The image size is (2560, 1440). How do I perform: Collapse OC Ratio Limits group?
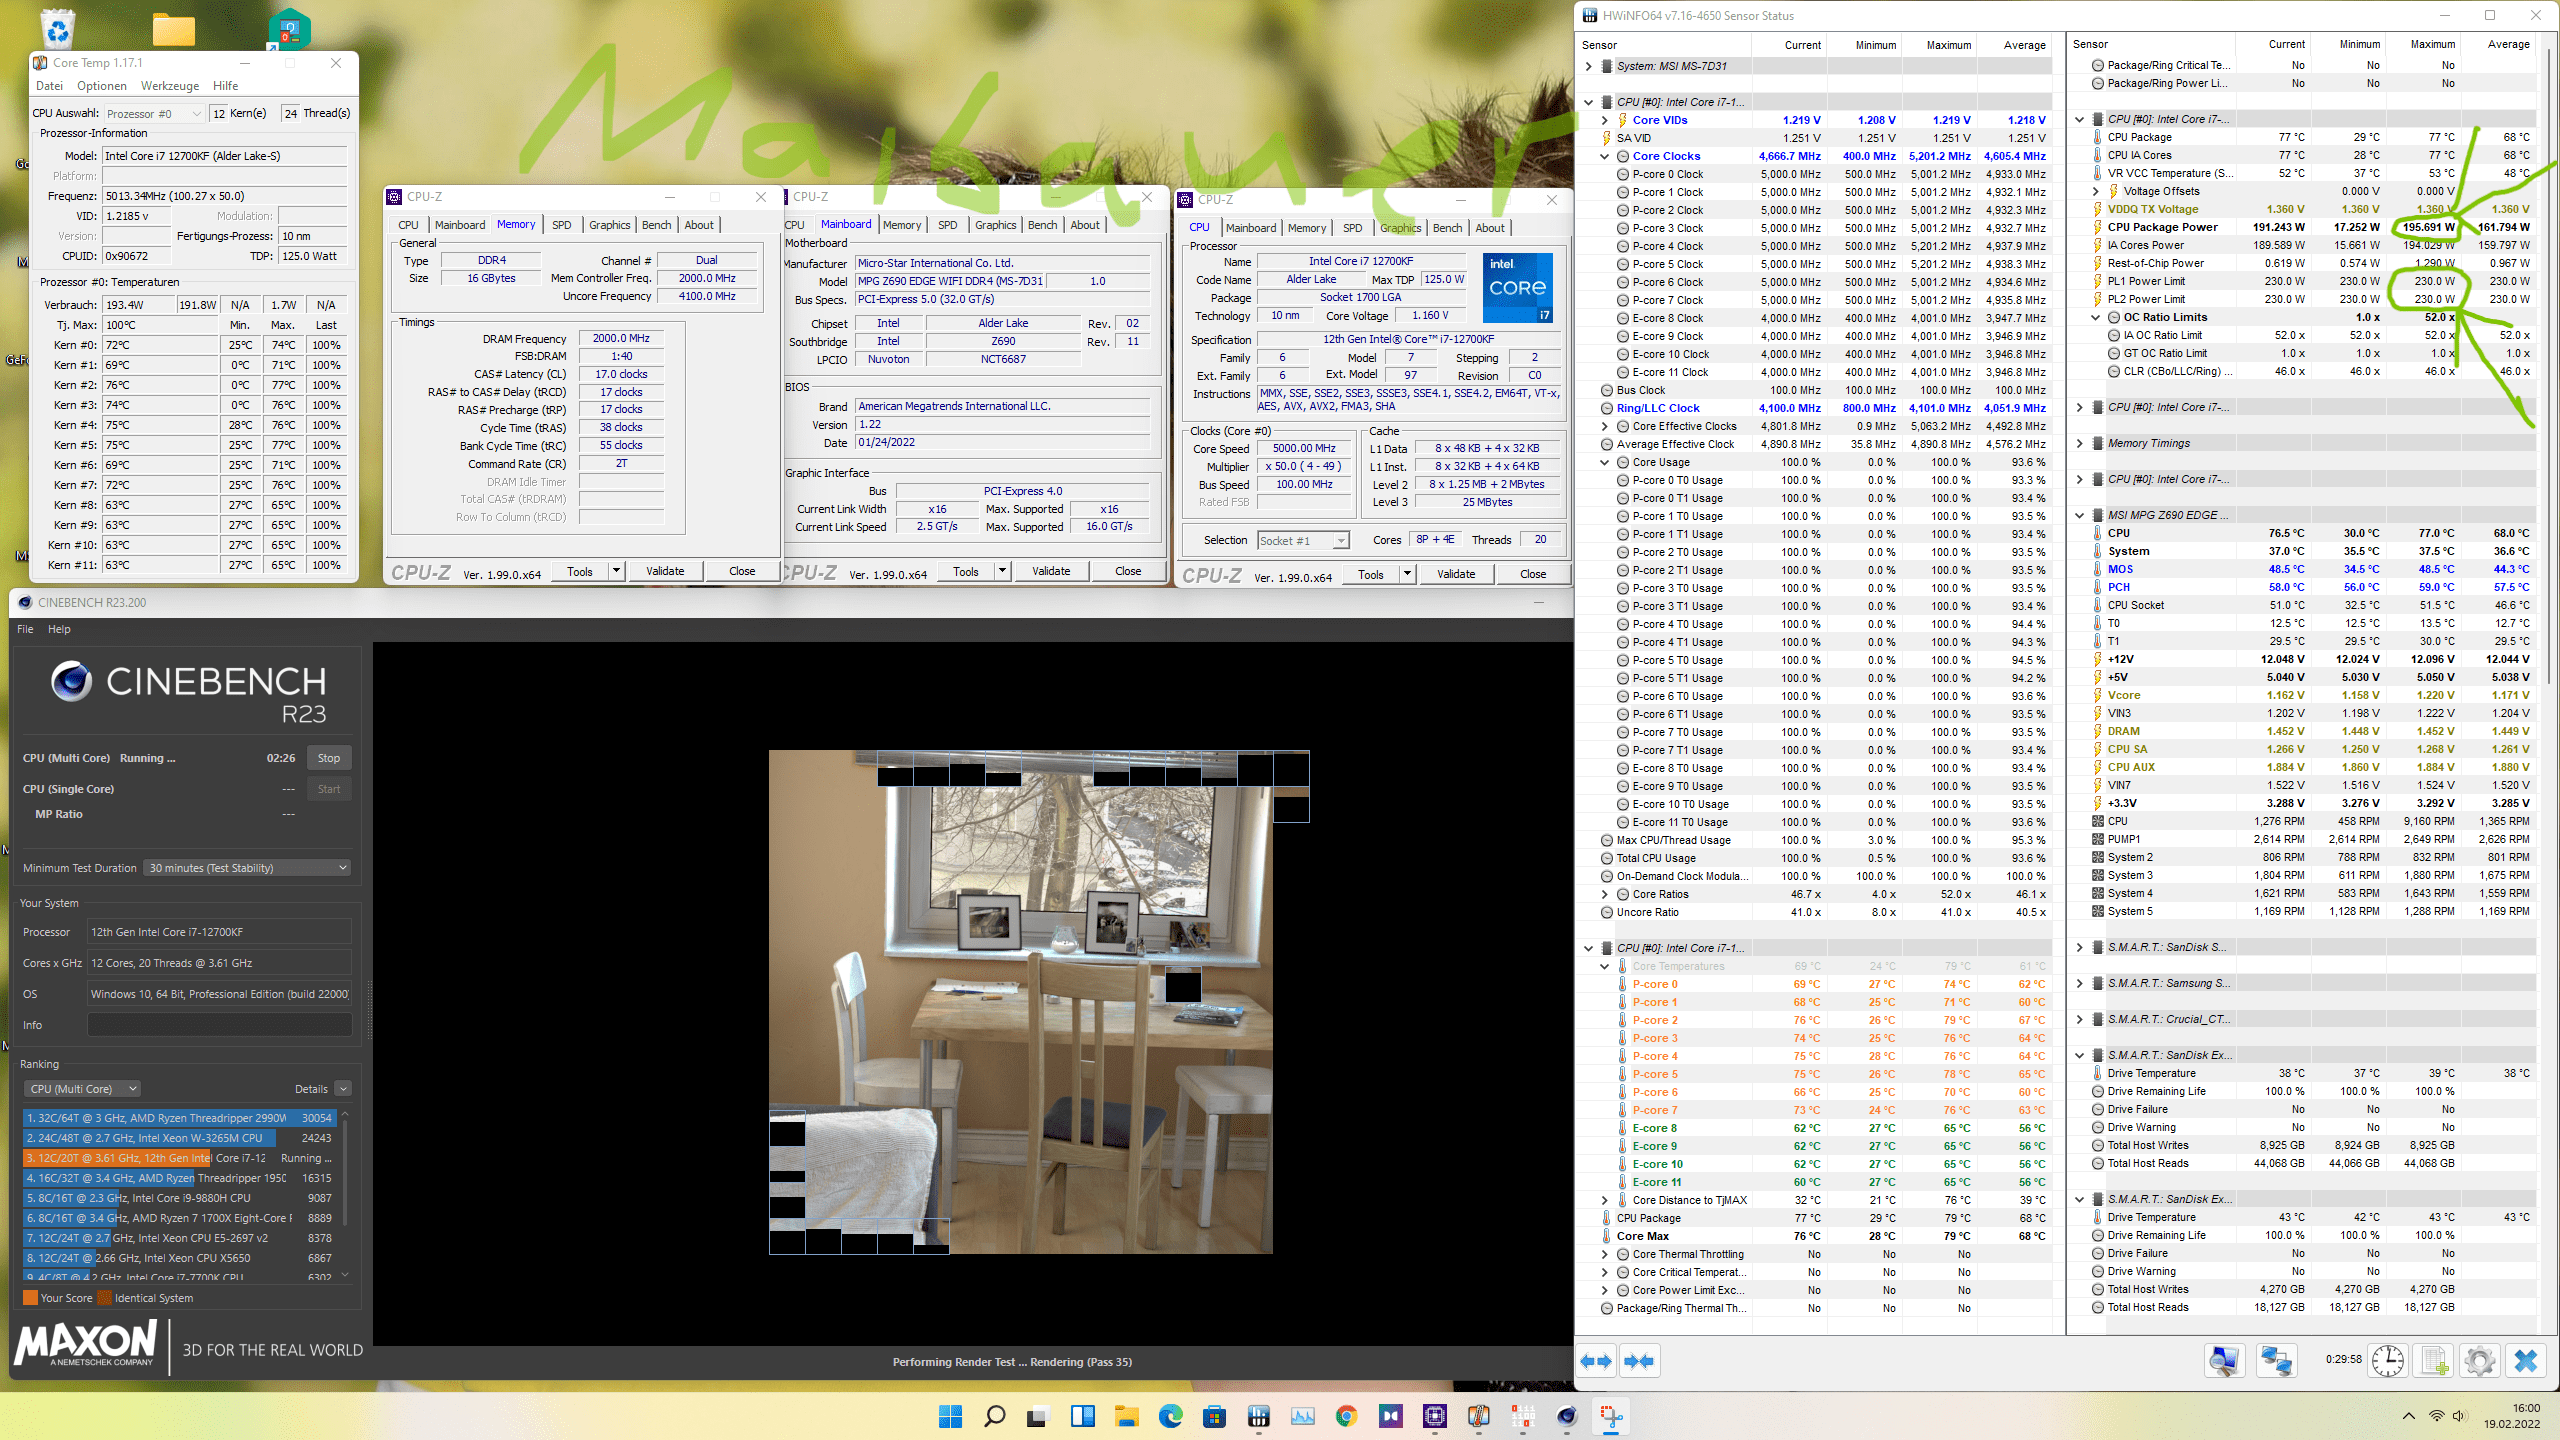[x=2096, y=317]
